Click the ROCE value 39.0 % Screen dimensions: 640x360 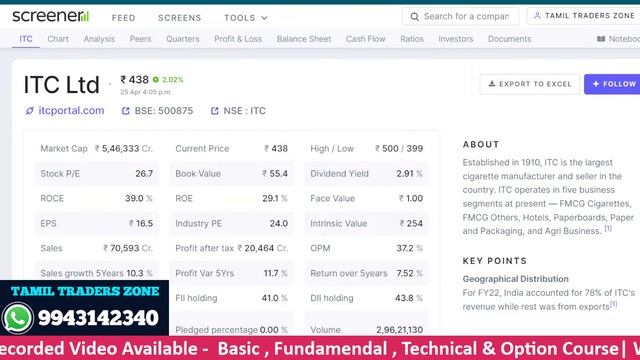click(x=139, y=198)
